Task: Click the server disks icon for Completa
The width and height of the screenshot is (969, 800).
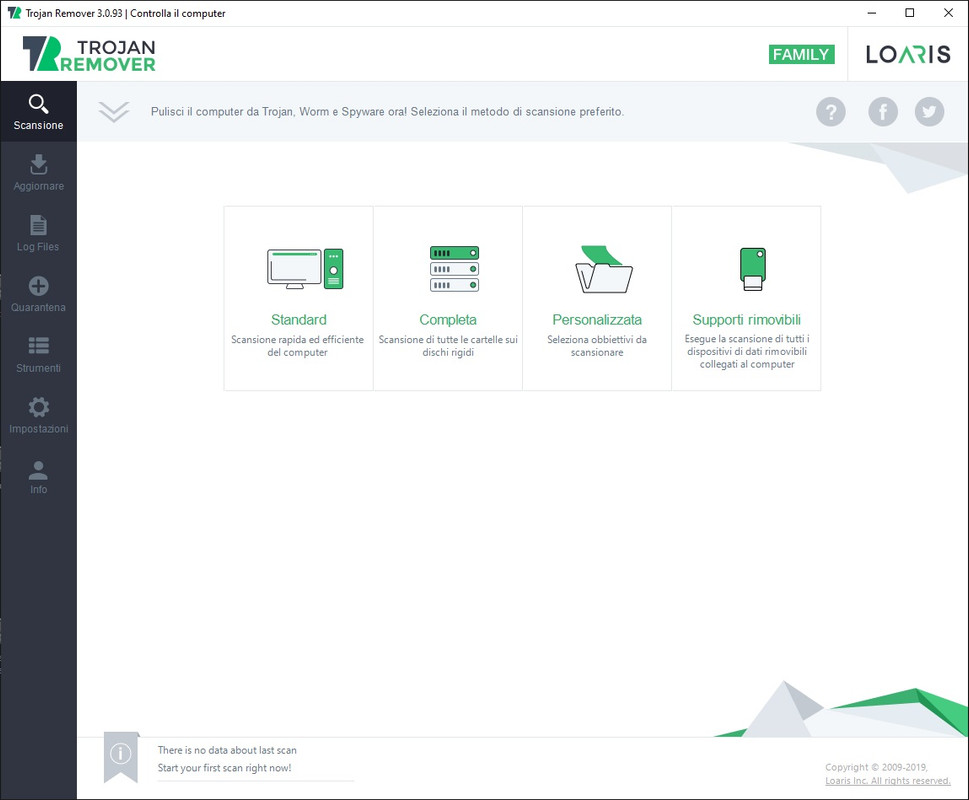Action: tap(454, 269)
